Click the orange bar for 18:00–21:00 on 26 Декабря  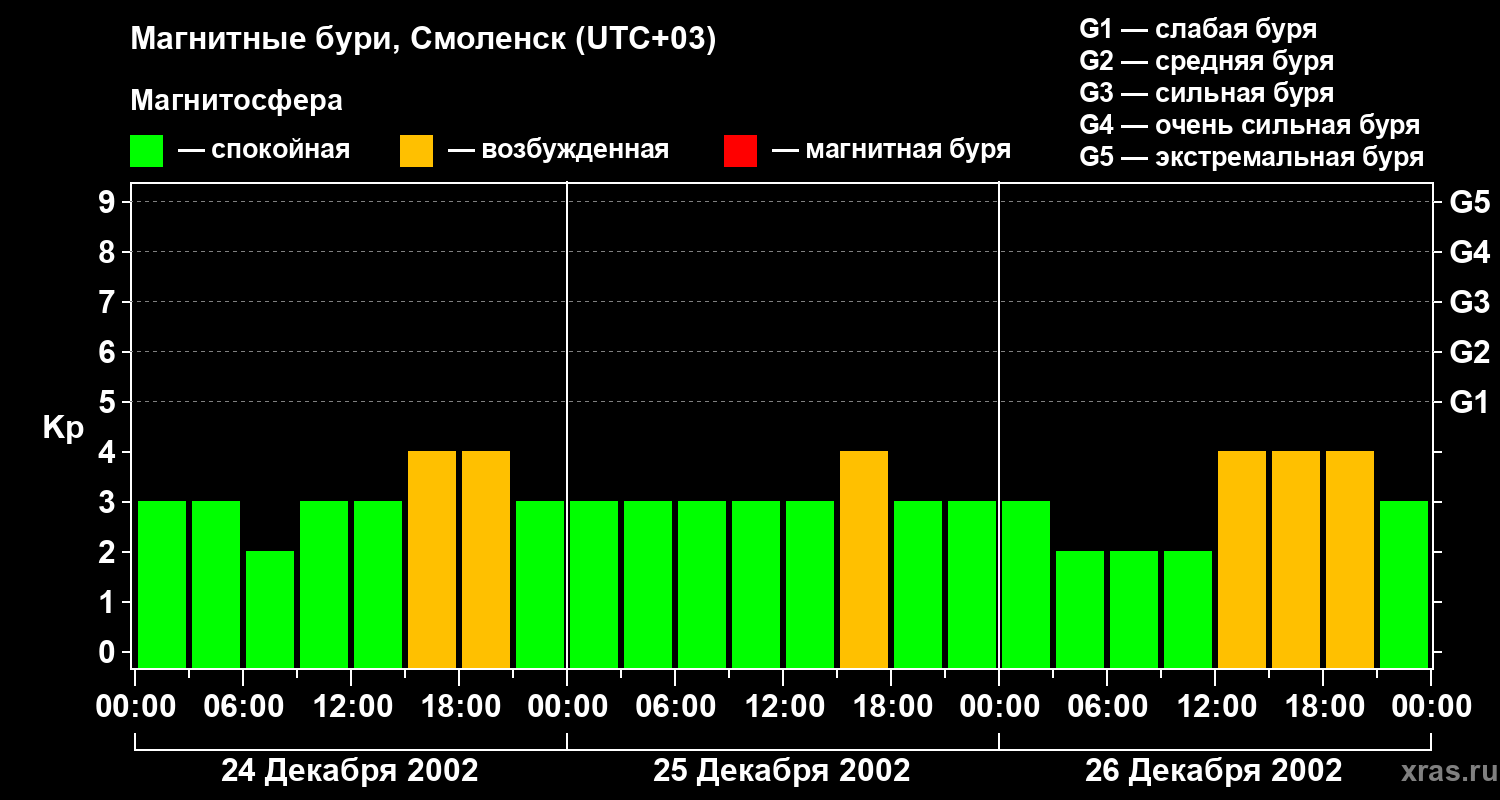(x=1350, y=559)
